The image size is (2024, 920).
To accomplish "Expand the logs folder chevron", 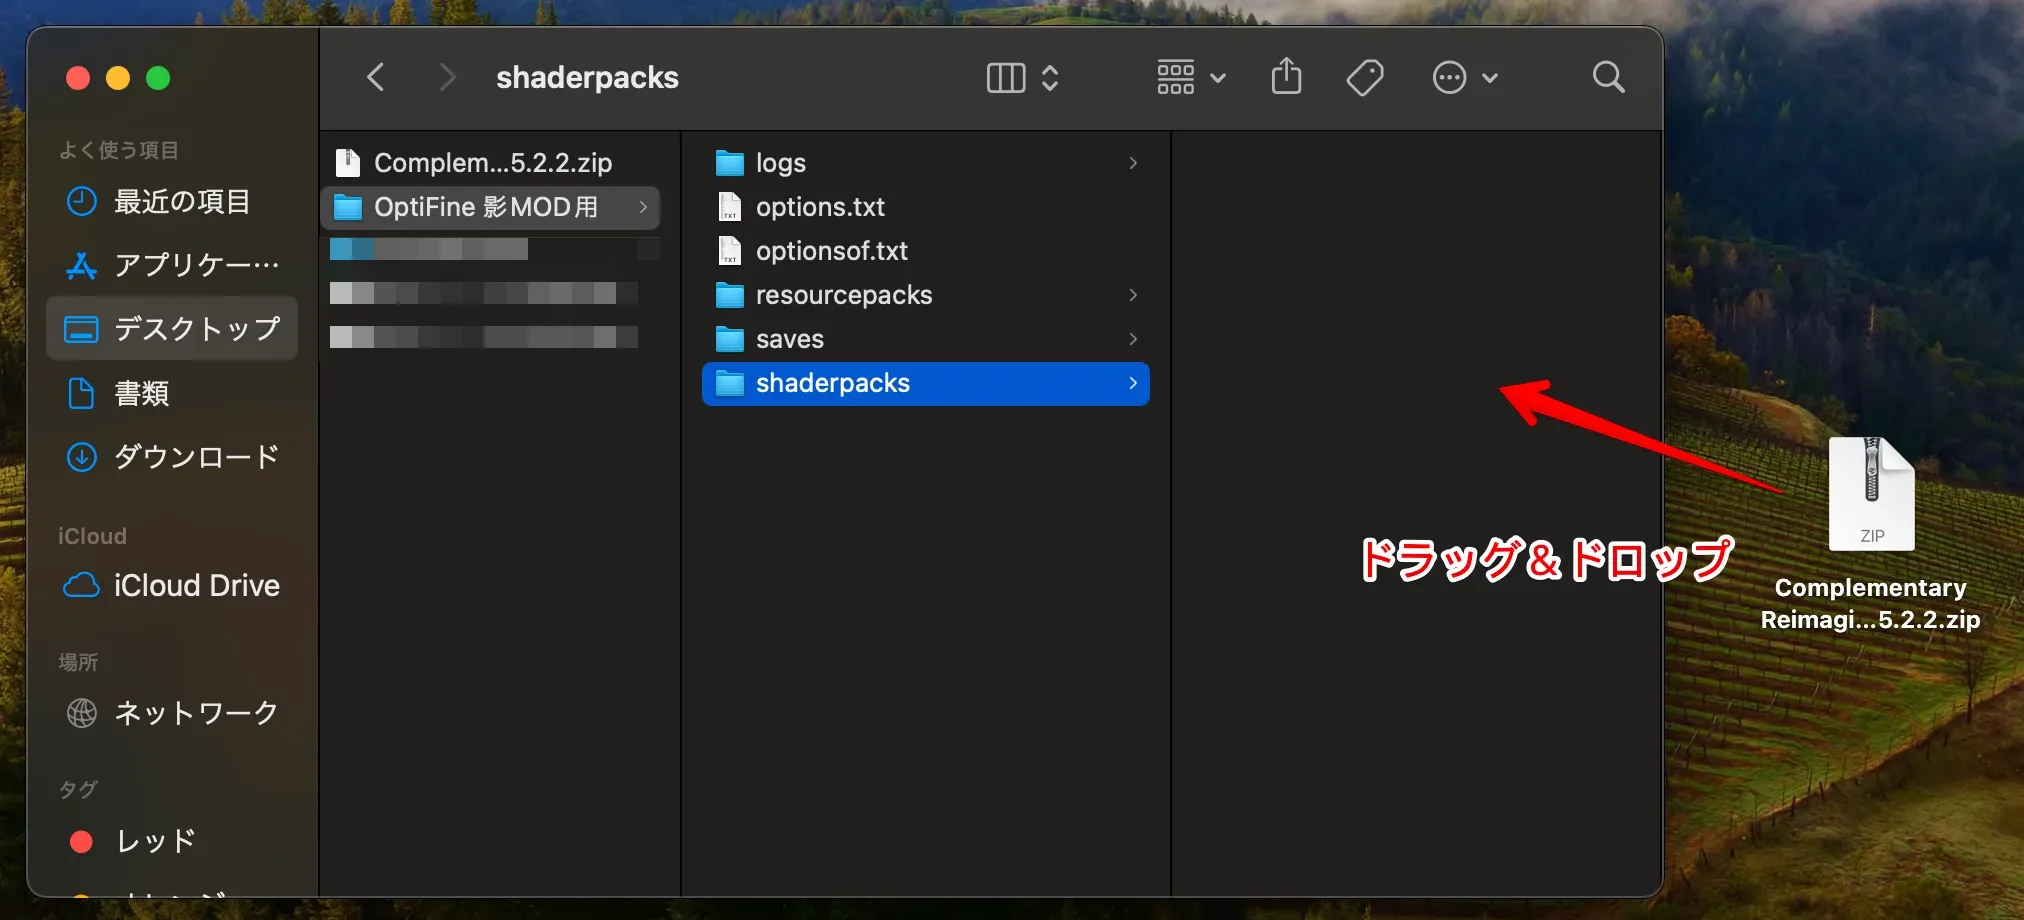I will (1133, 163).
